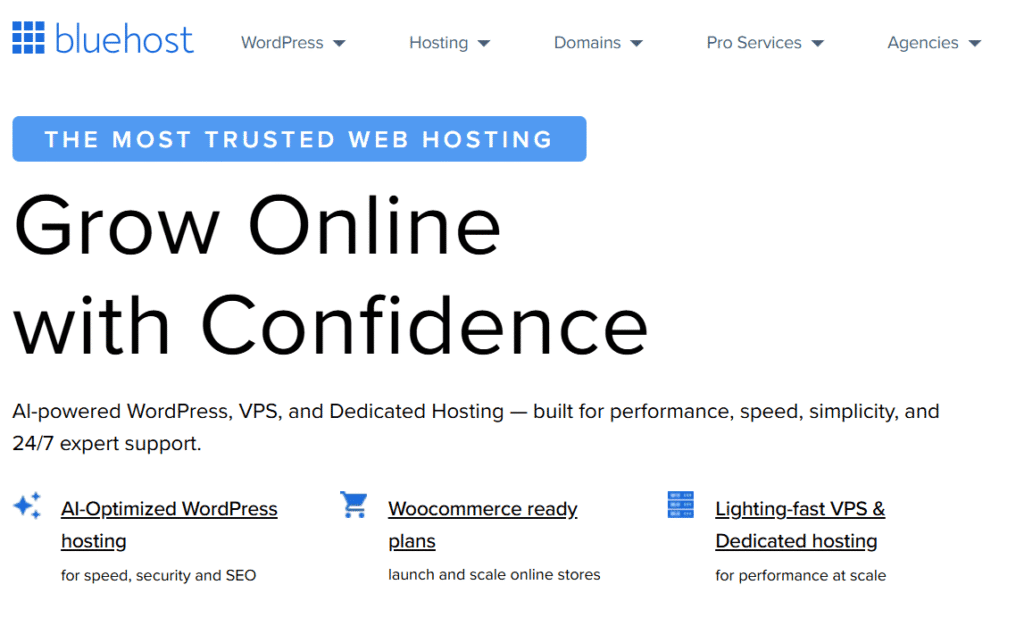Expand the Hosting dropdown arrow
Image resolution: width=1024 pixels, height=618 pixels.
pos(486,44)
